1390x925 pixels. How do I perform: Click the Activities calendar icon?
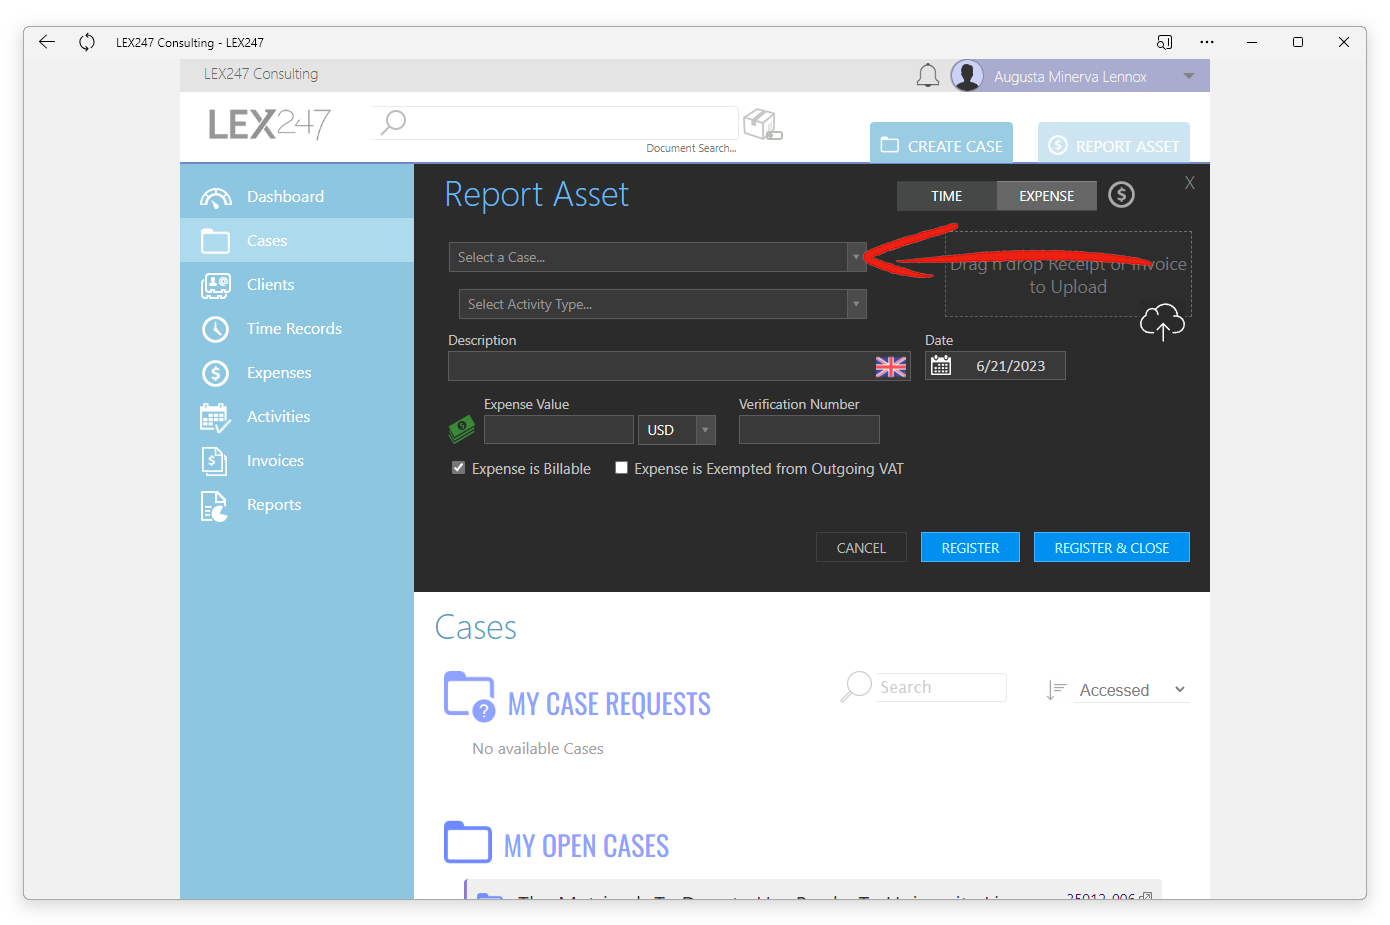point(215,417)
